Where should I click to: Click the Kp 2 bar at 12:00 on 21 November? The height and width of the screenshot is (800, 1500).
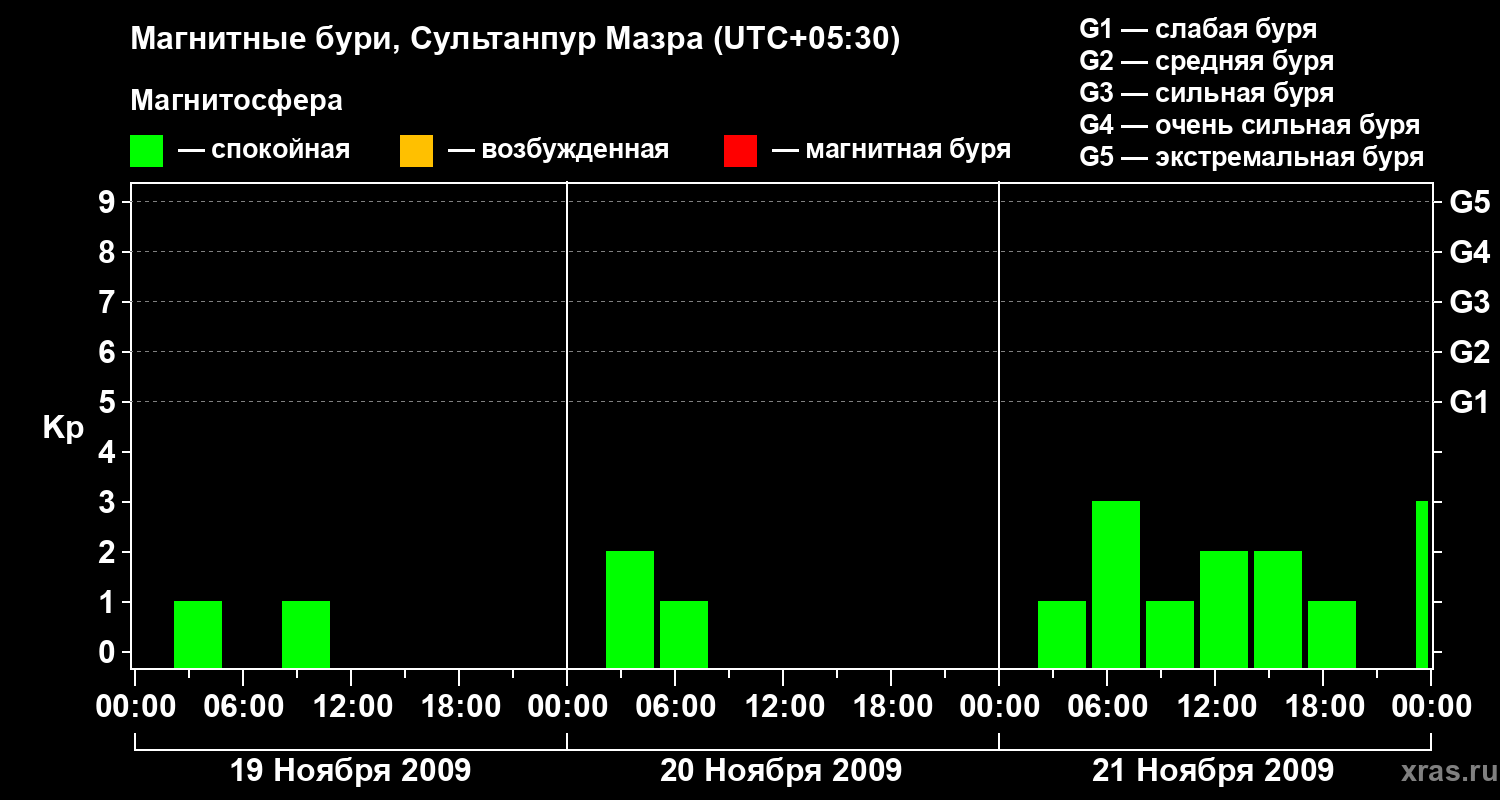1224,609
